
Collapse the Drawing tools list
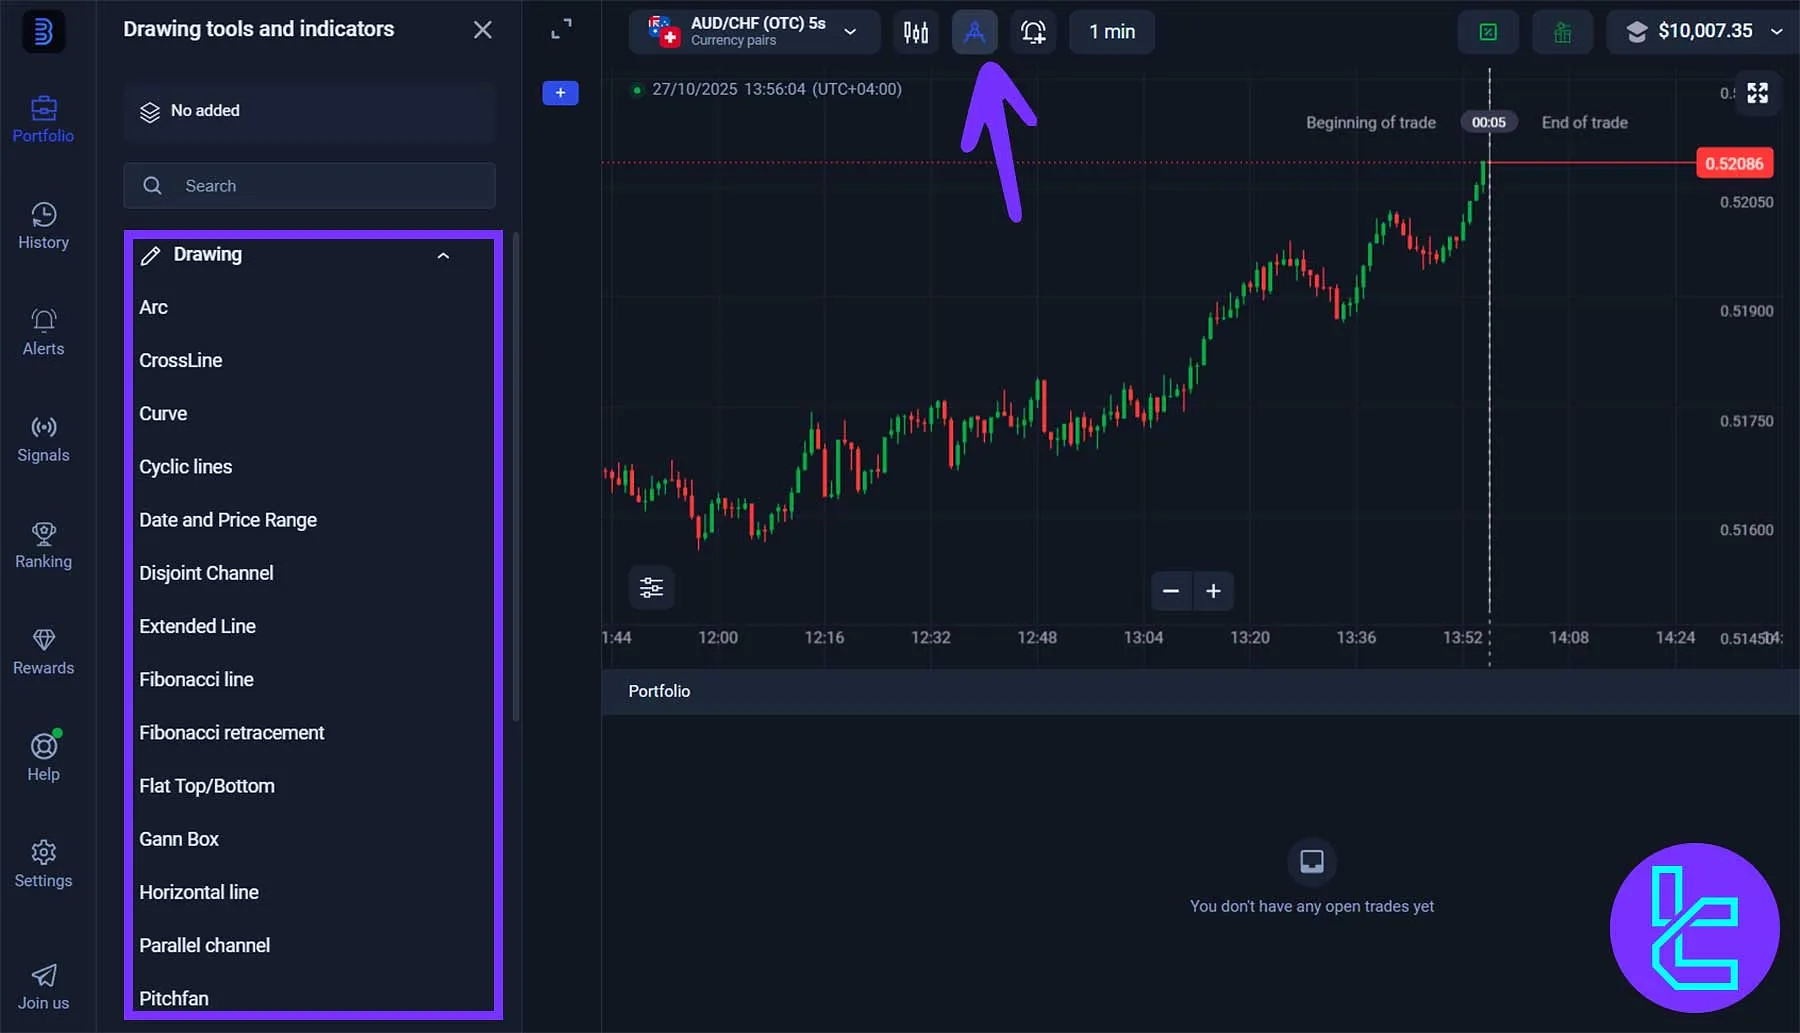point(443,256)
